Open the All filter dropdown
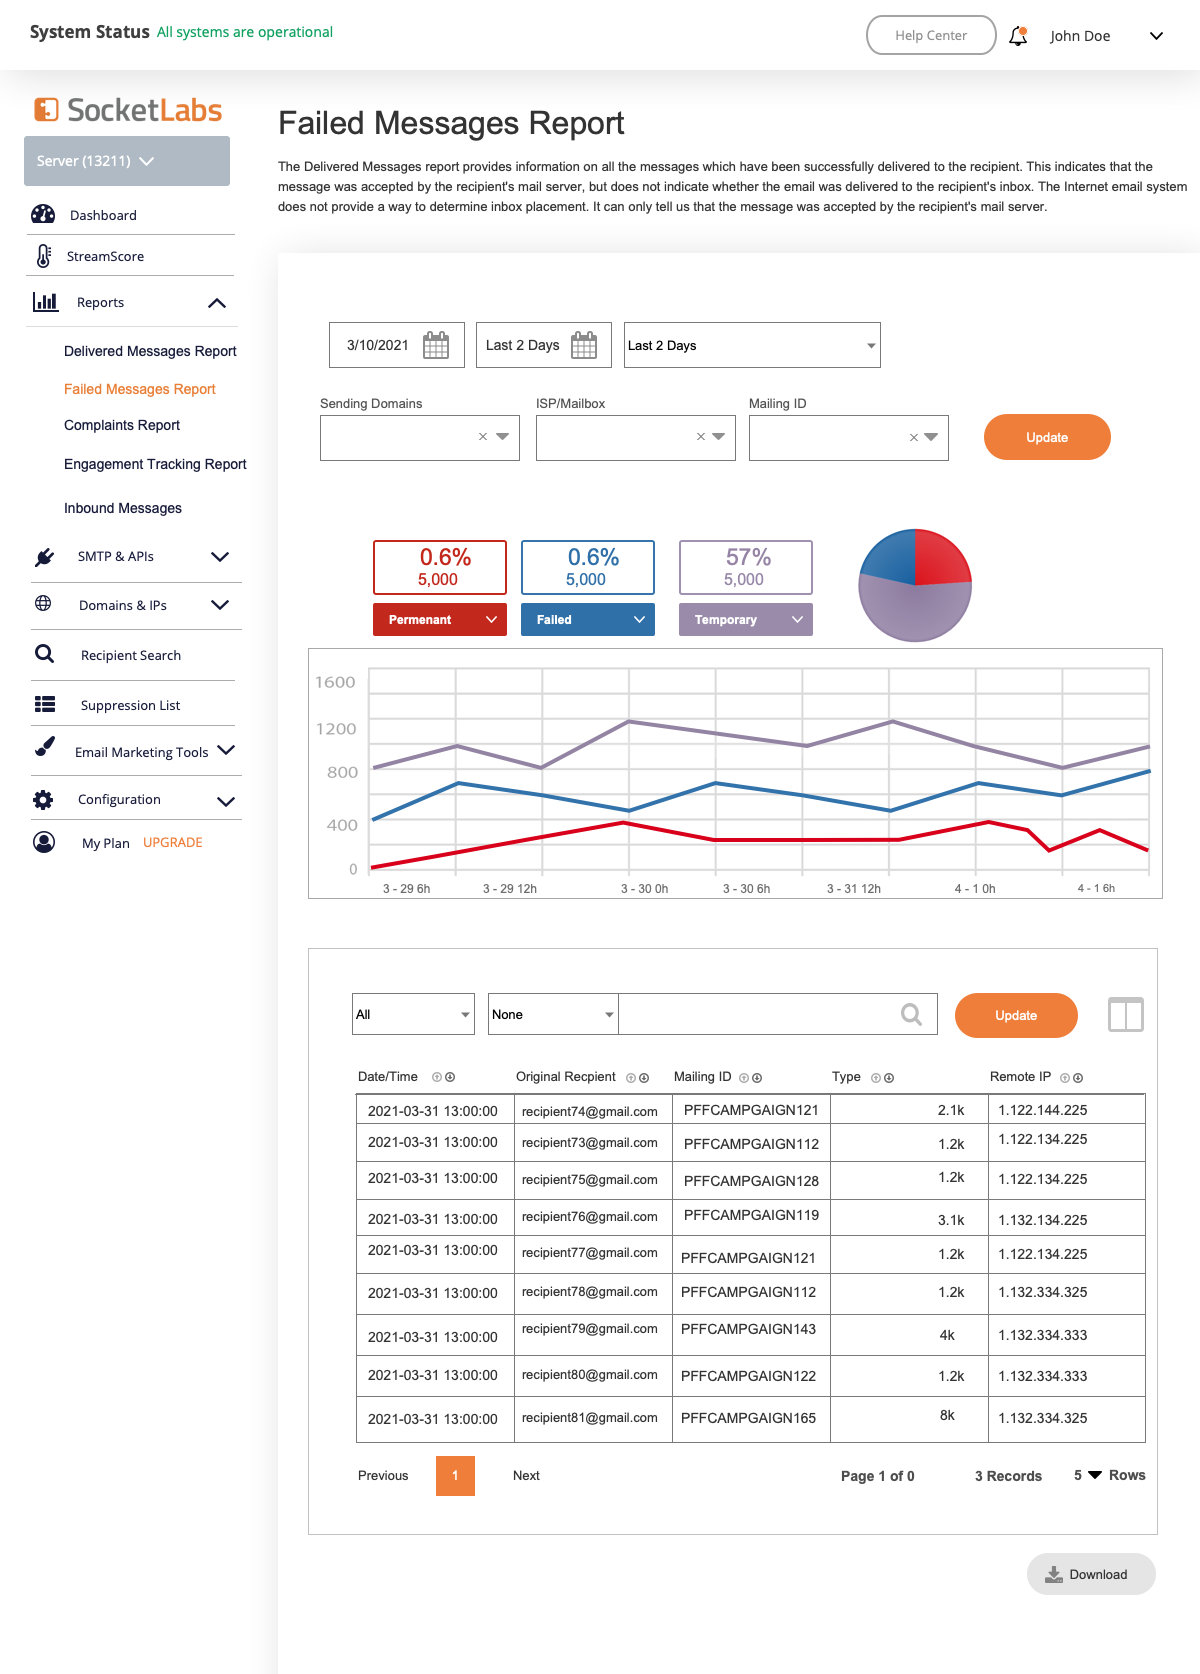This screenshot has height=1674, width=1200. point(413,1014)
